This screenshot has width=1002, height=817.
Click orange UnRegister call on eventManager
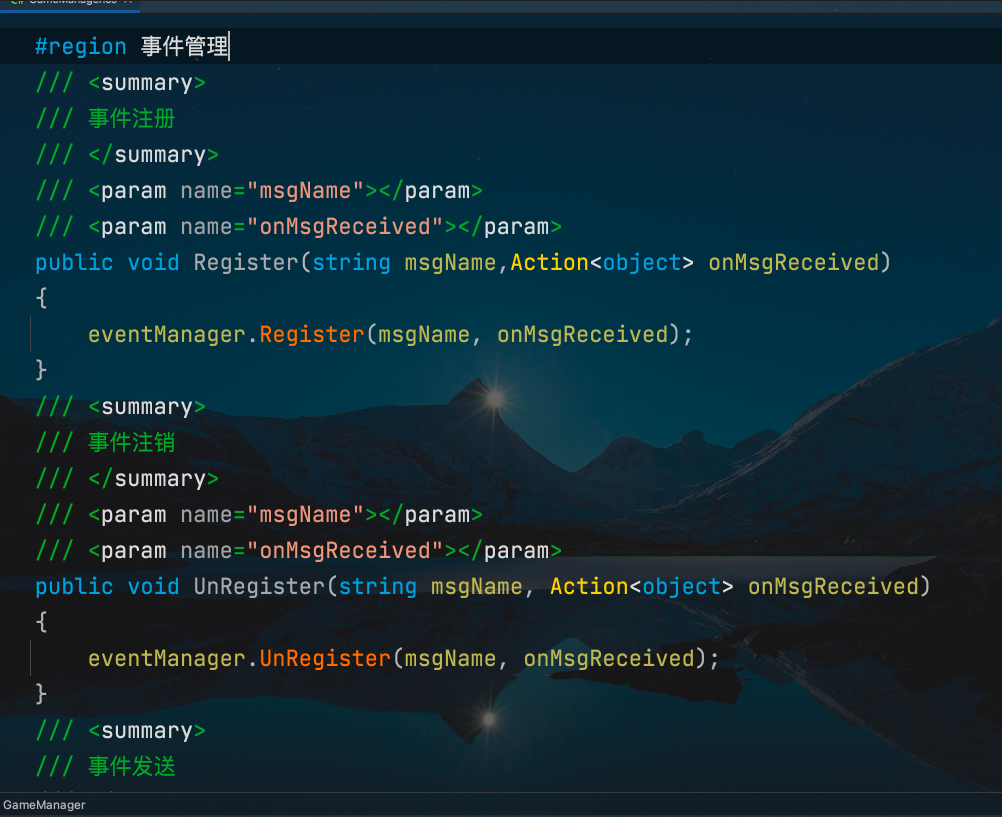(325, 659)
